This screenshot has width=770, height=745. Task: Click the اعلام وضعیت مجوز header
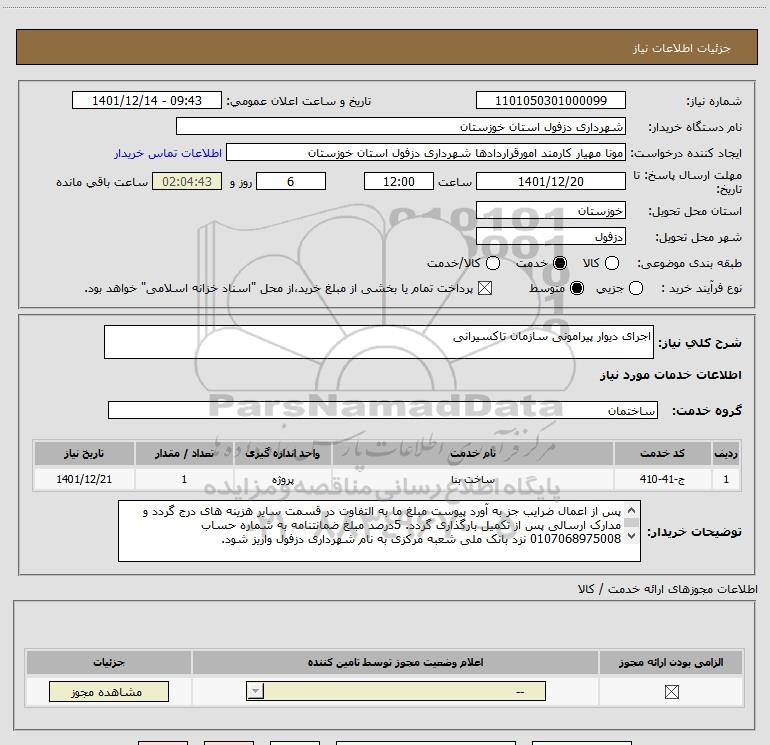395,662
